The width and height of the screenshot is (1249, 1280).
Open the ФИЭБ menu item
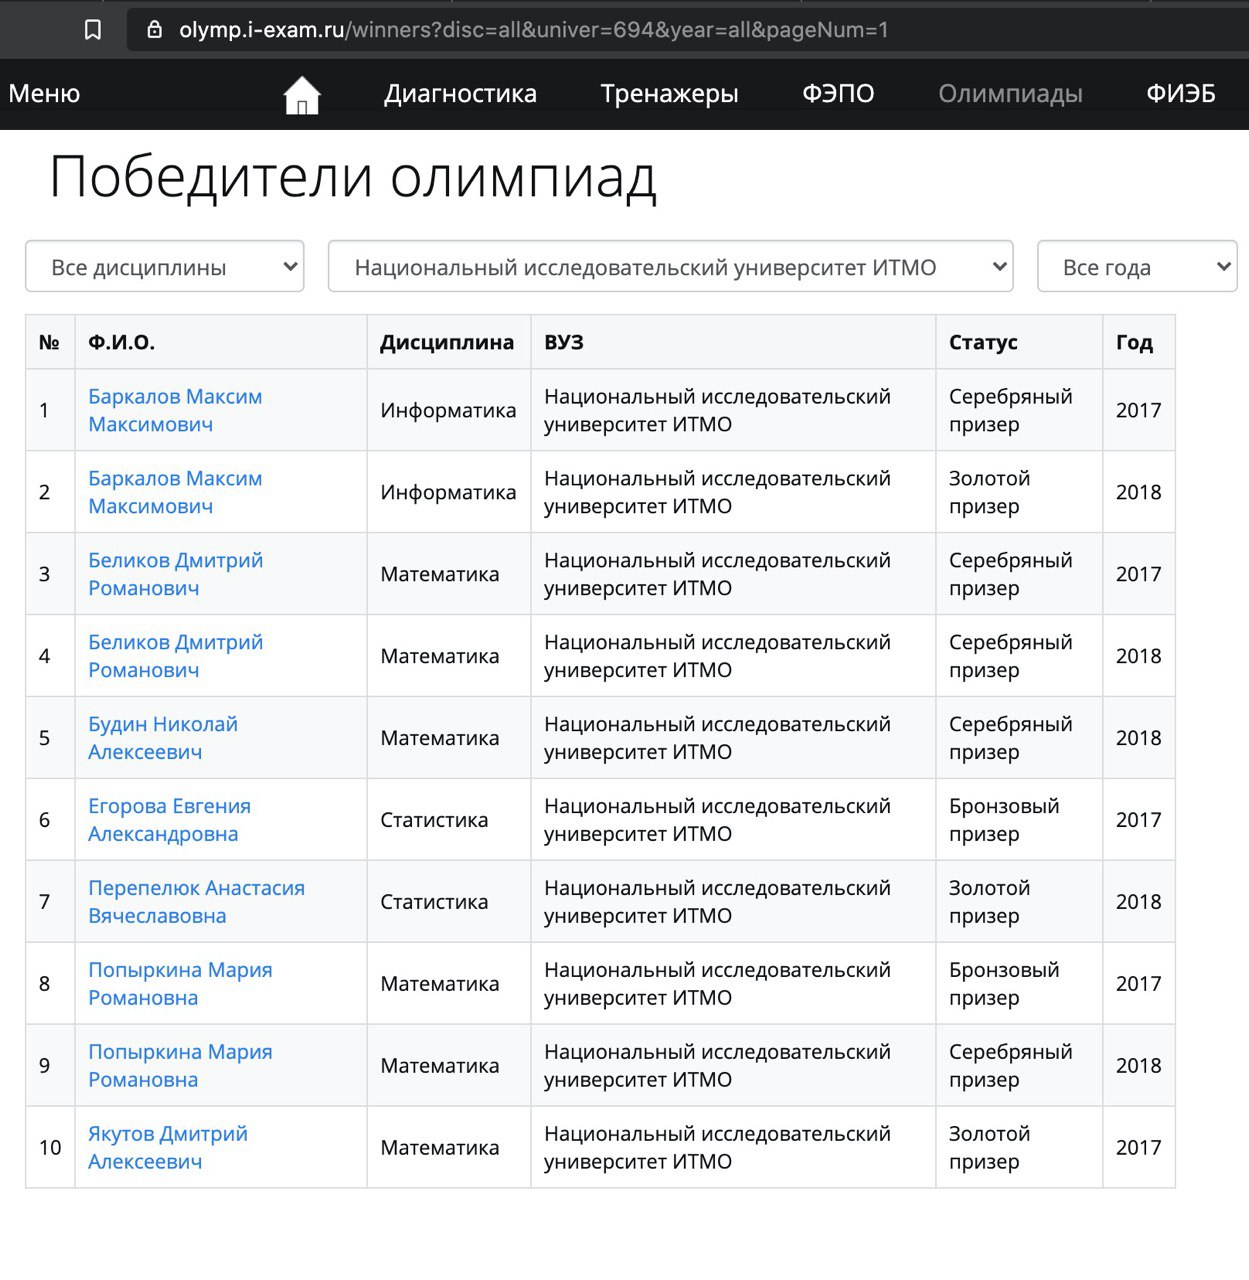click(1181, 94)
